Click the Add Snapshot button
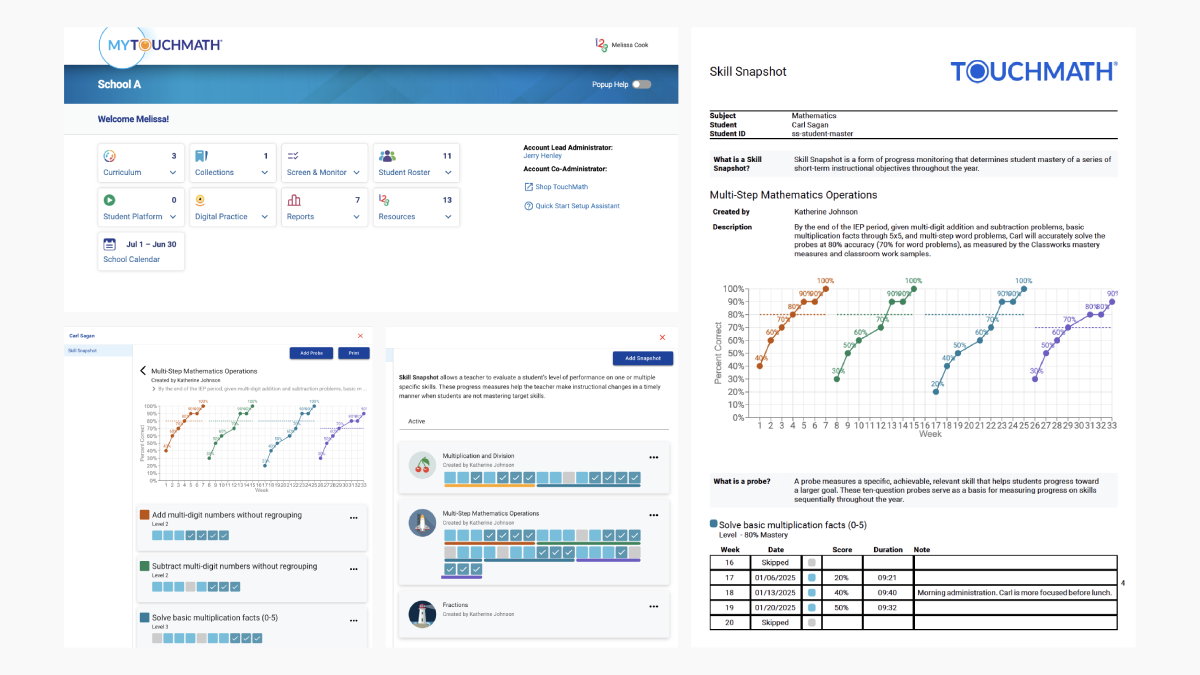The height and width of the screenshot is (675, 1200). click(643, 358)
